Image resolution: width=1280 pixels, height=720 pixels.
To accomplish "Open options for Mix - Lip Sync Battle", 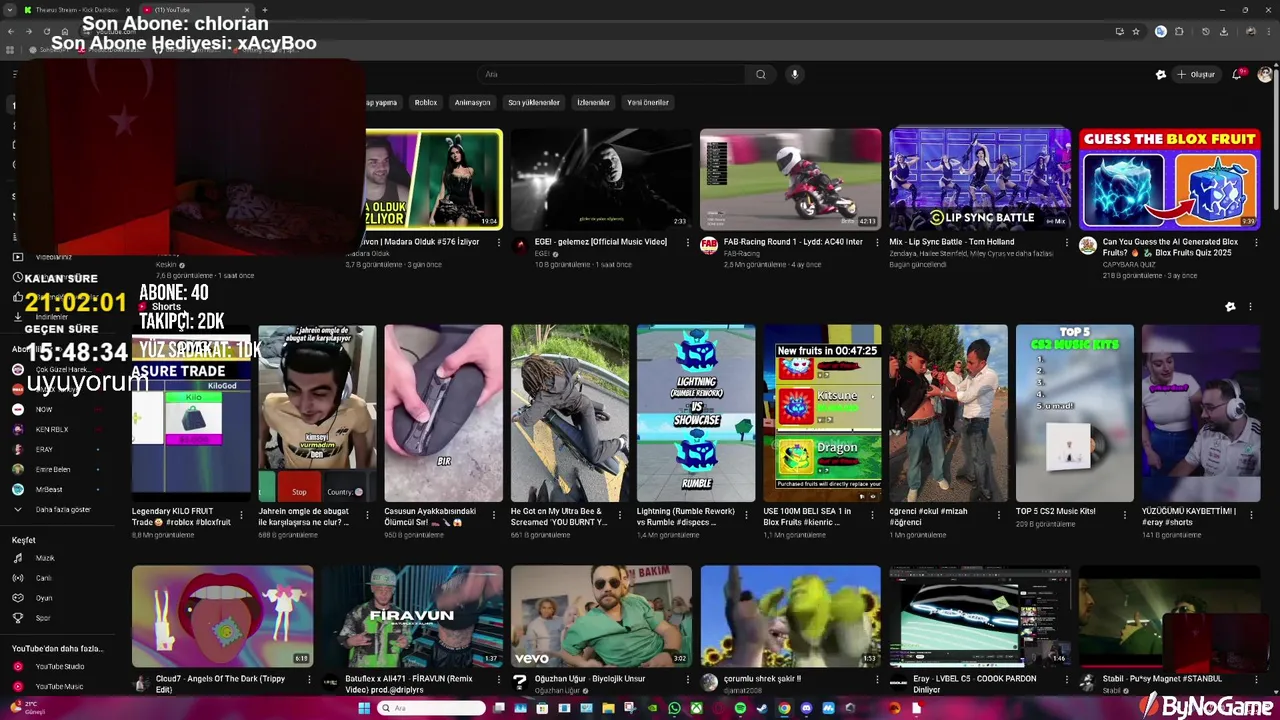I will pyautogui.click(x=1066, y=242).
